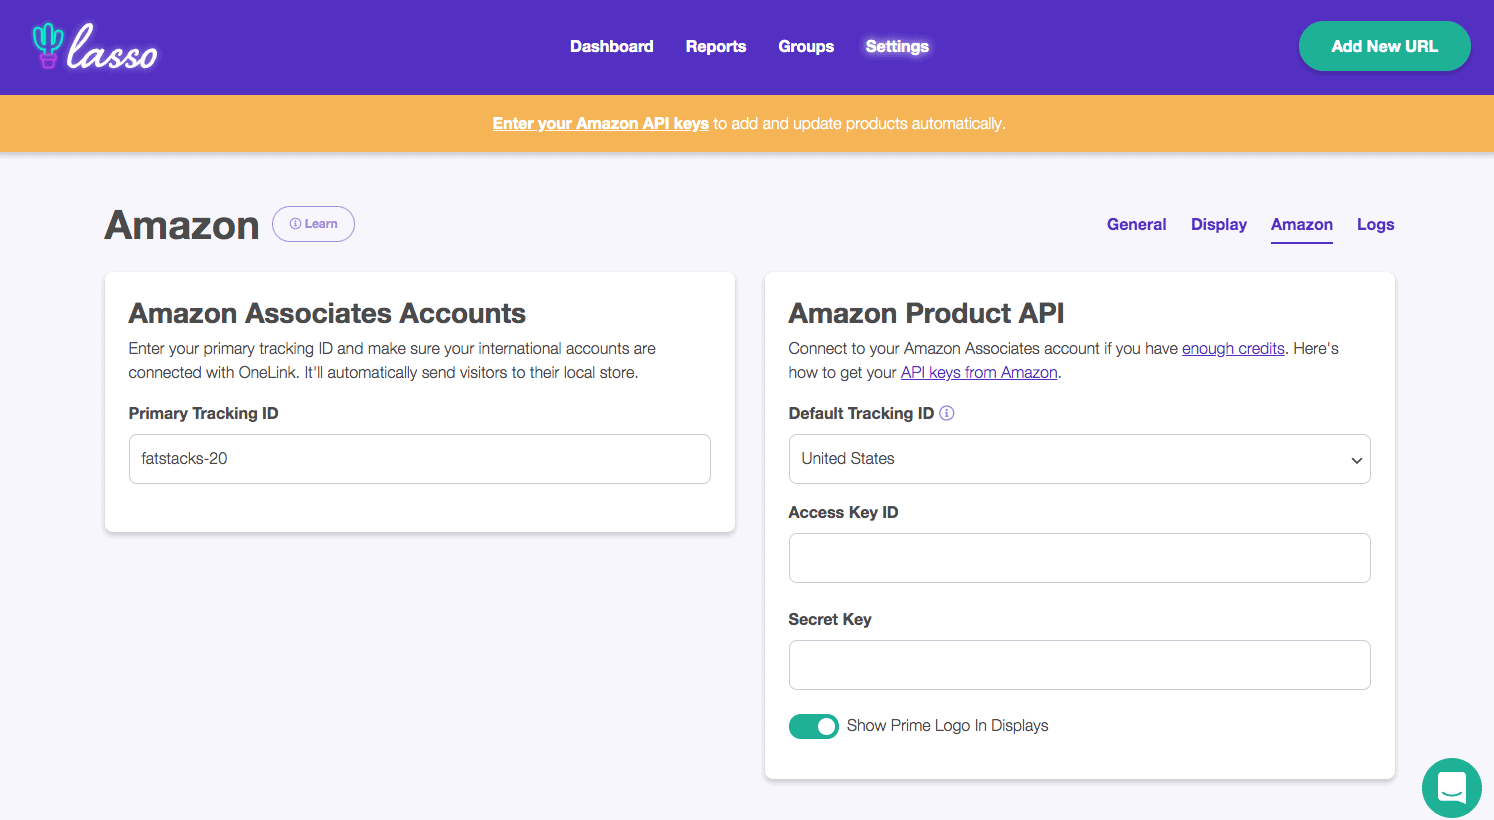Toggle Show Prime Logo In Displays off

coord(813,726)
